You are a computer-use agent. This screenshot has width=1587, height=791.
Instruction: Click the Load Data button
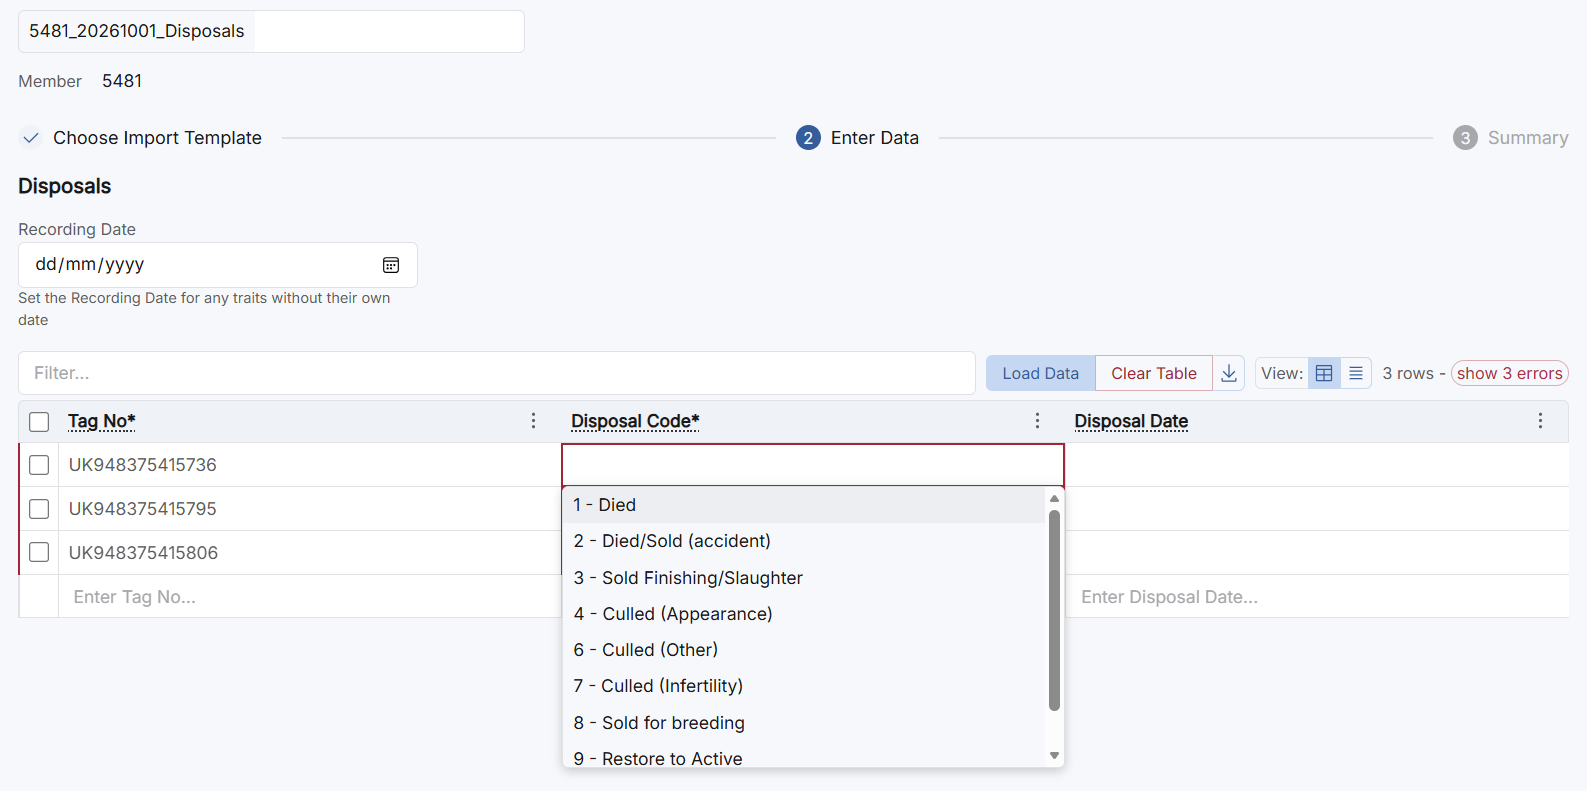click(1041, 373)
